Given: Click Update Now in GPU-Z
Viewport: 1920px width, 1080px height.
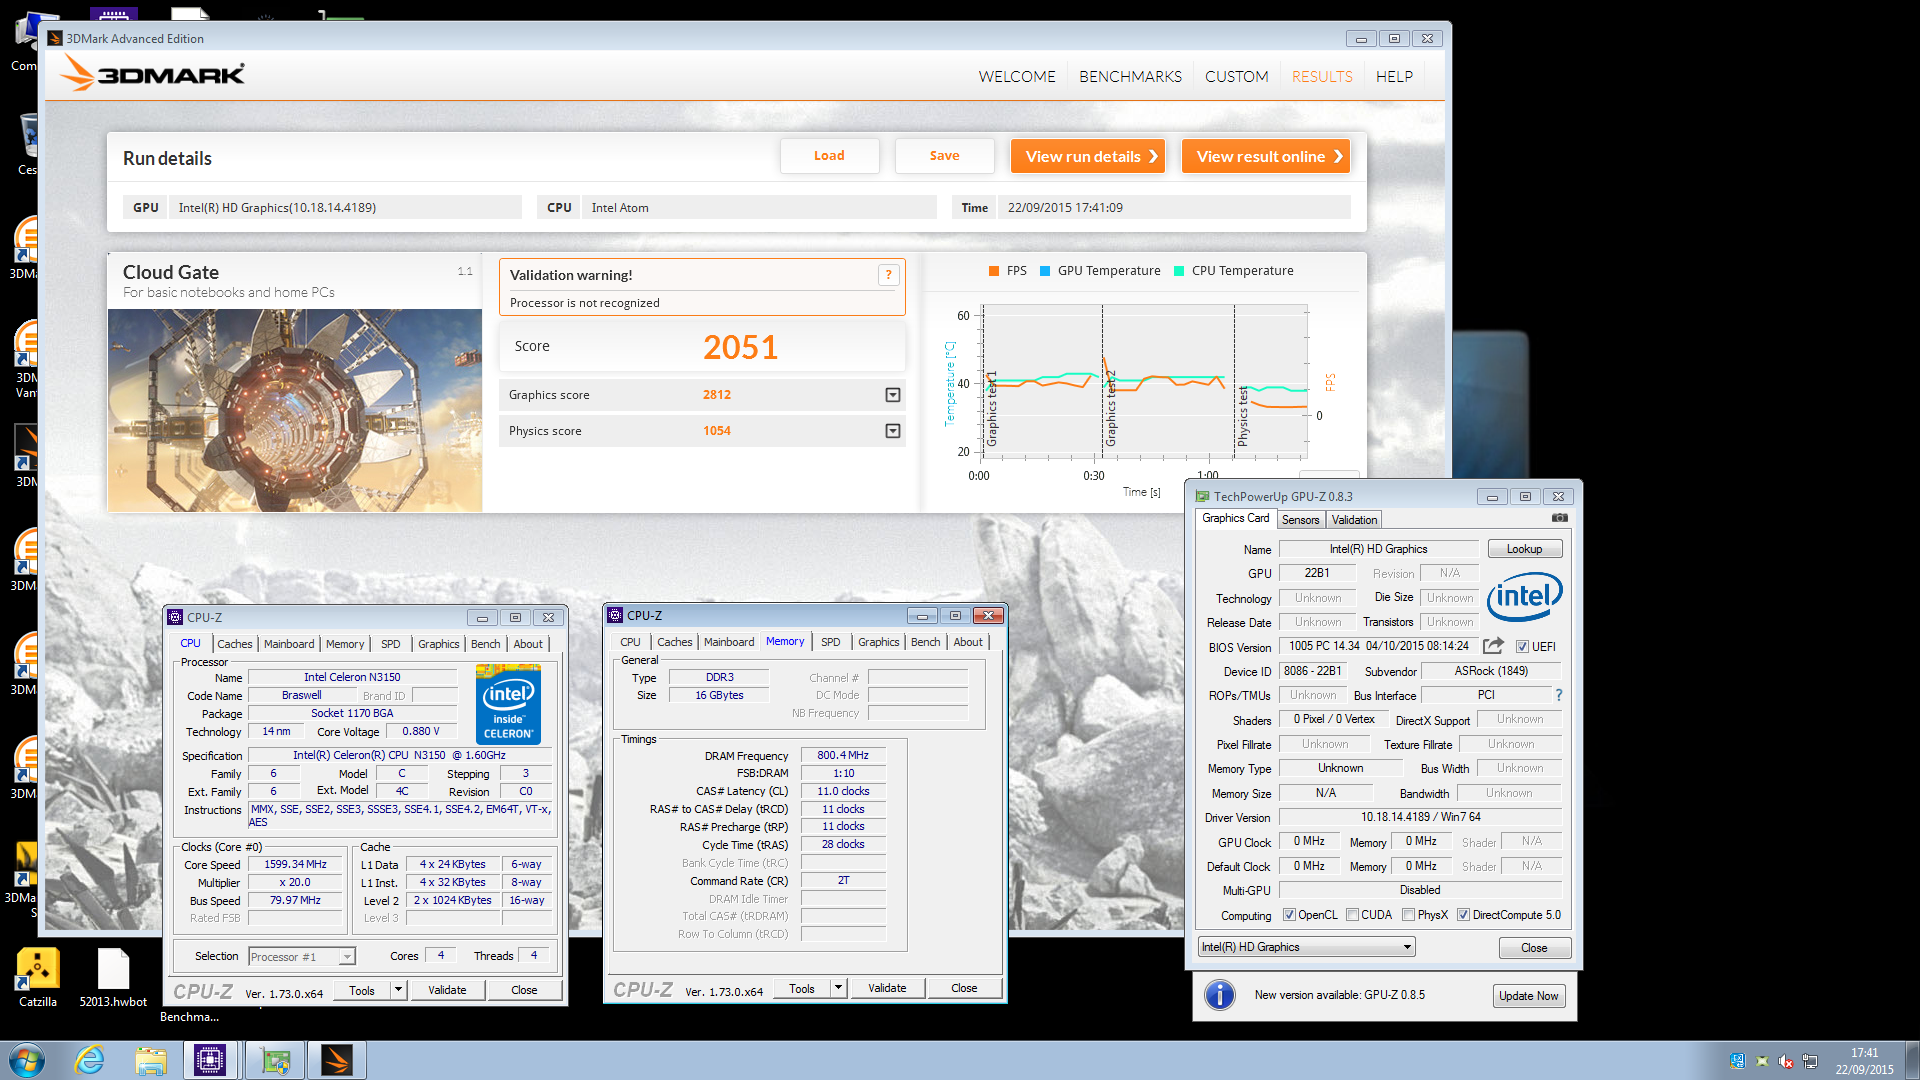Looking at the screenshot, I should tap(1528, 996).
